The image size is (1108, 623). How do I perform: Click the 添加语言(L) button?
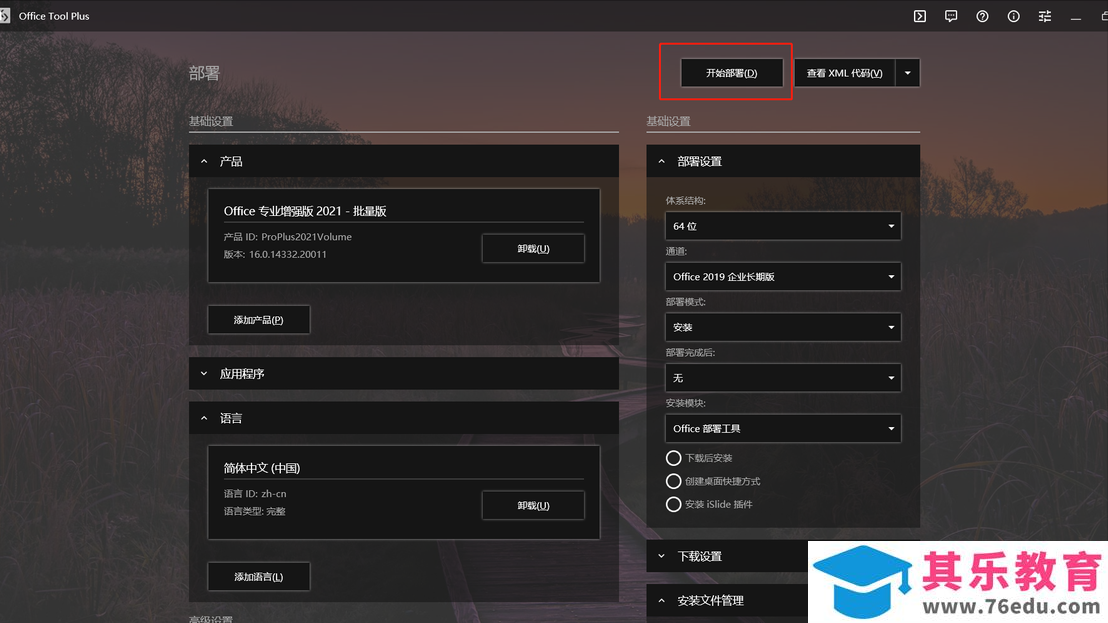coord(259,577)
